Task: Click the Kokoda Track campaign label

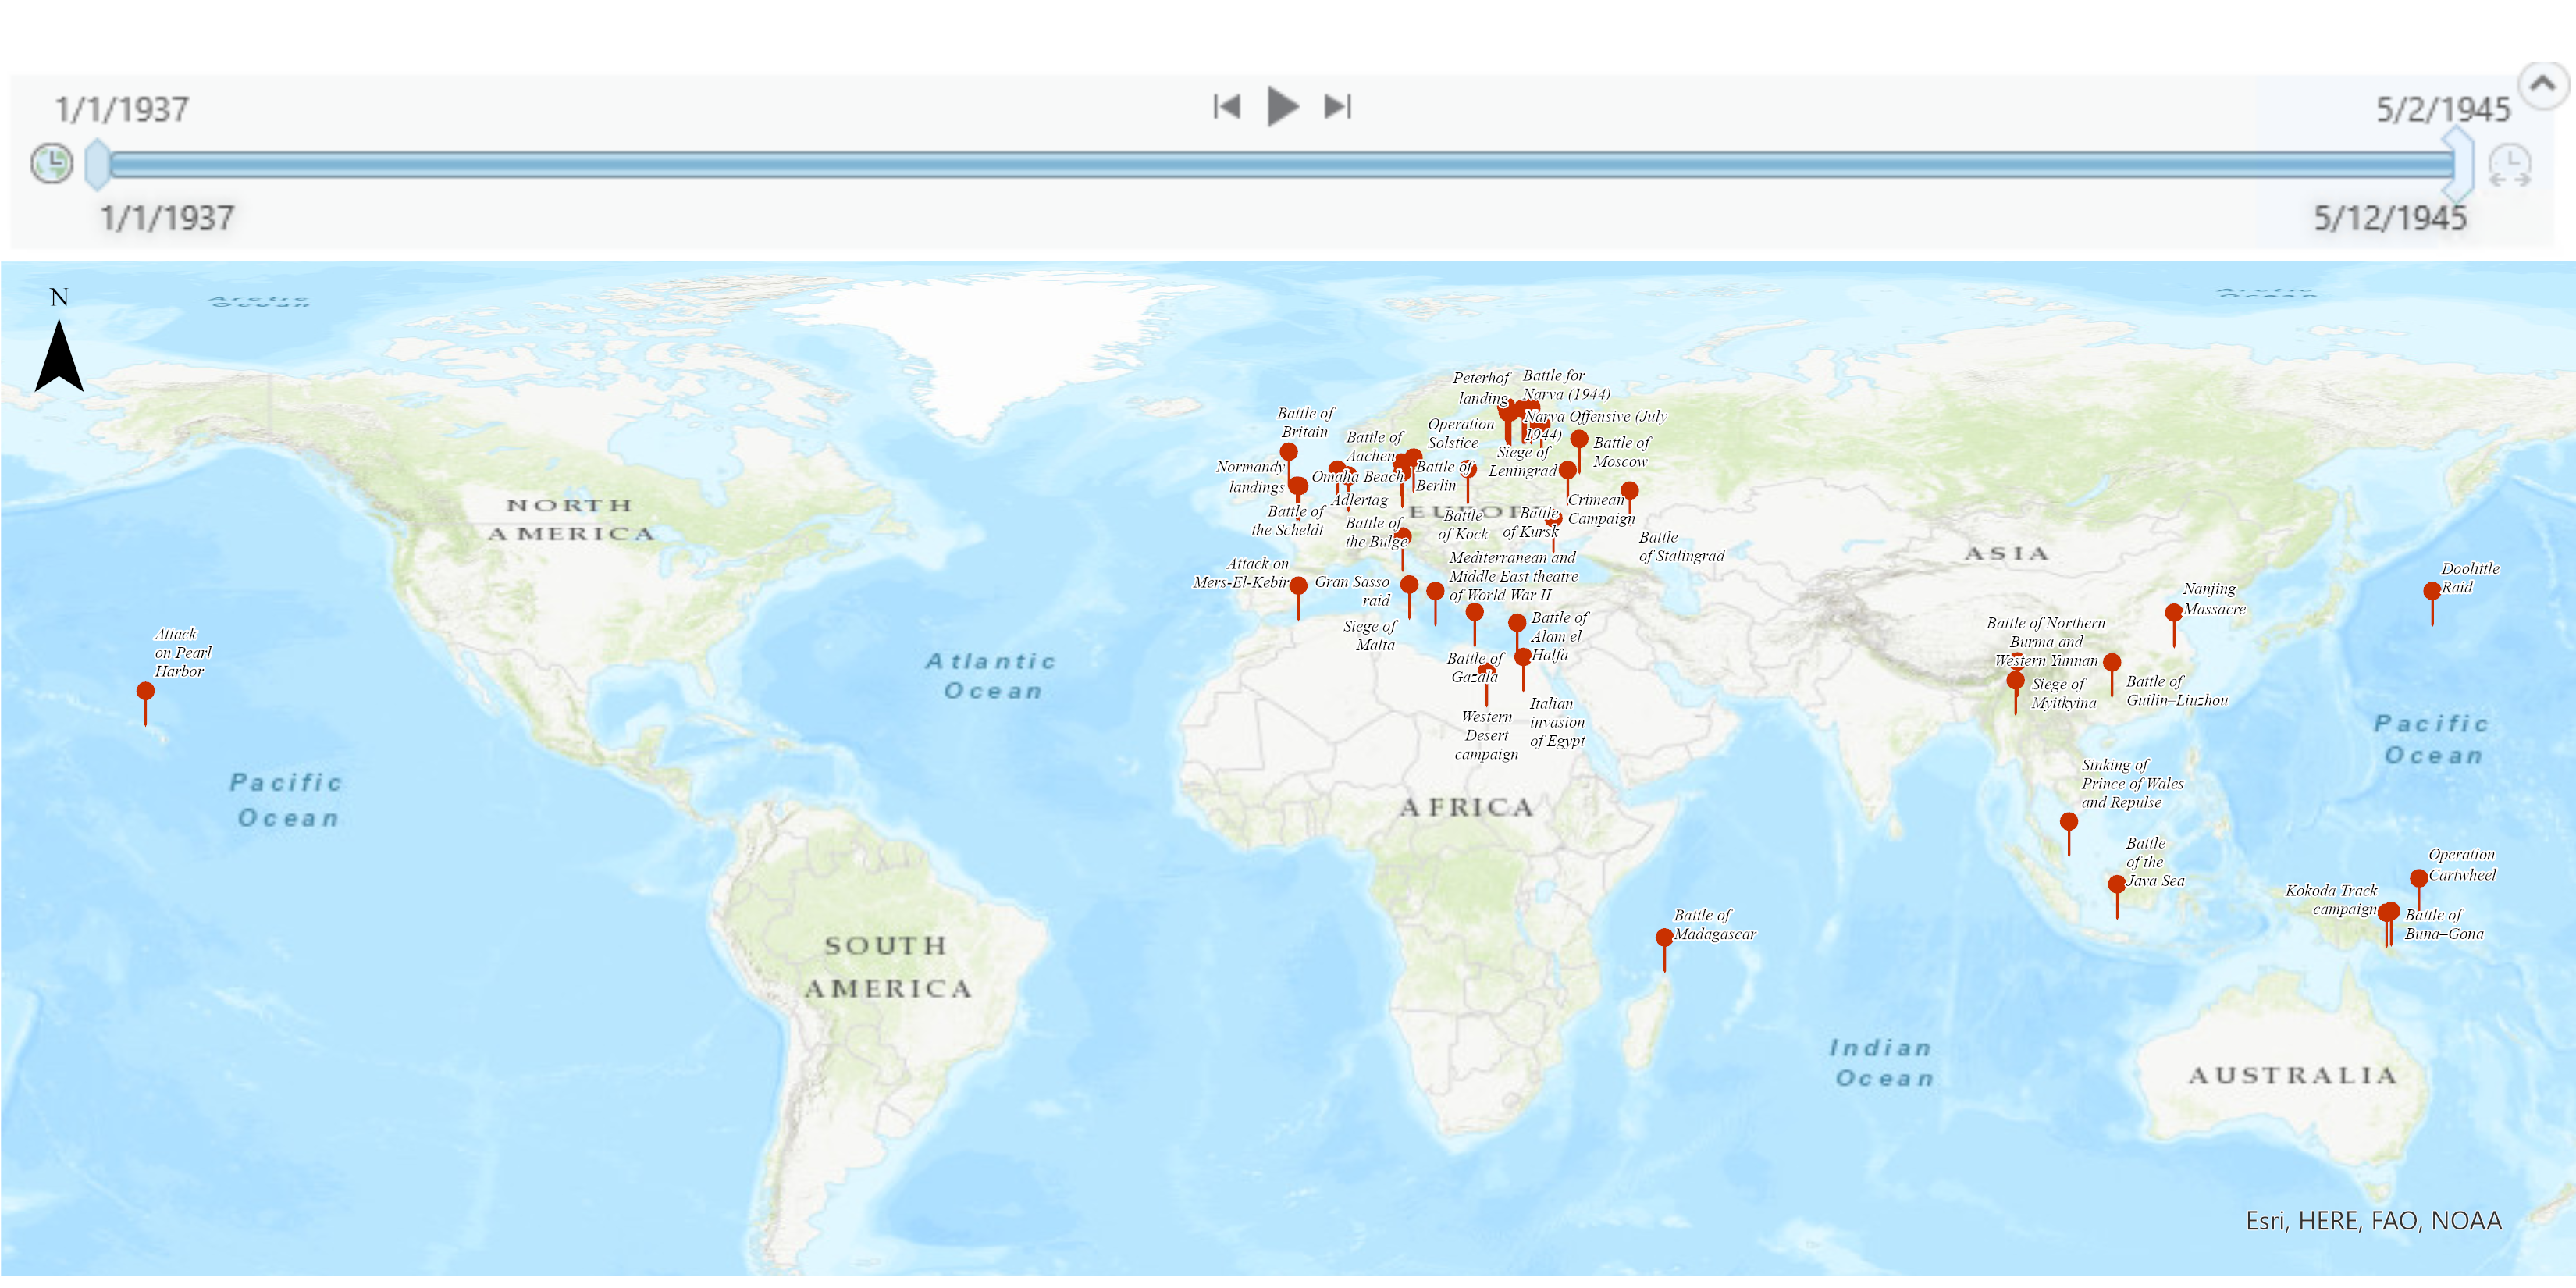Action: pos(2331,900)
